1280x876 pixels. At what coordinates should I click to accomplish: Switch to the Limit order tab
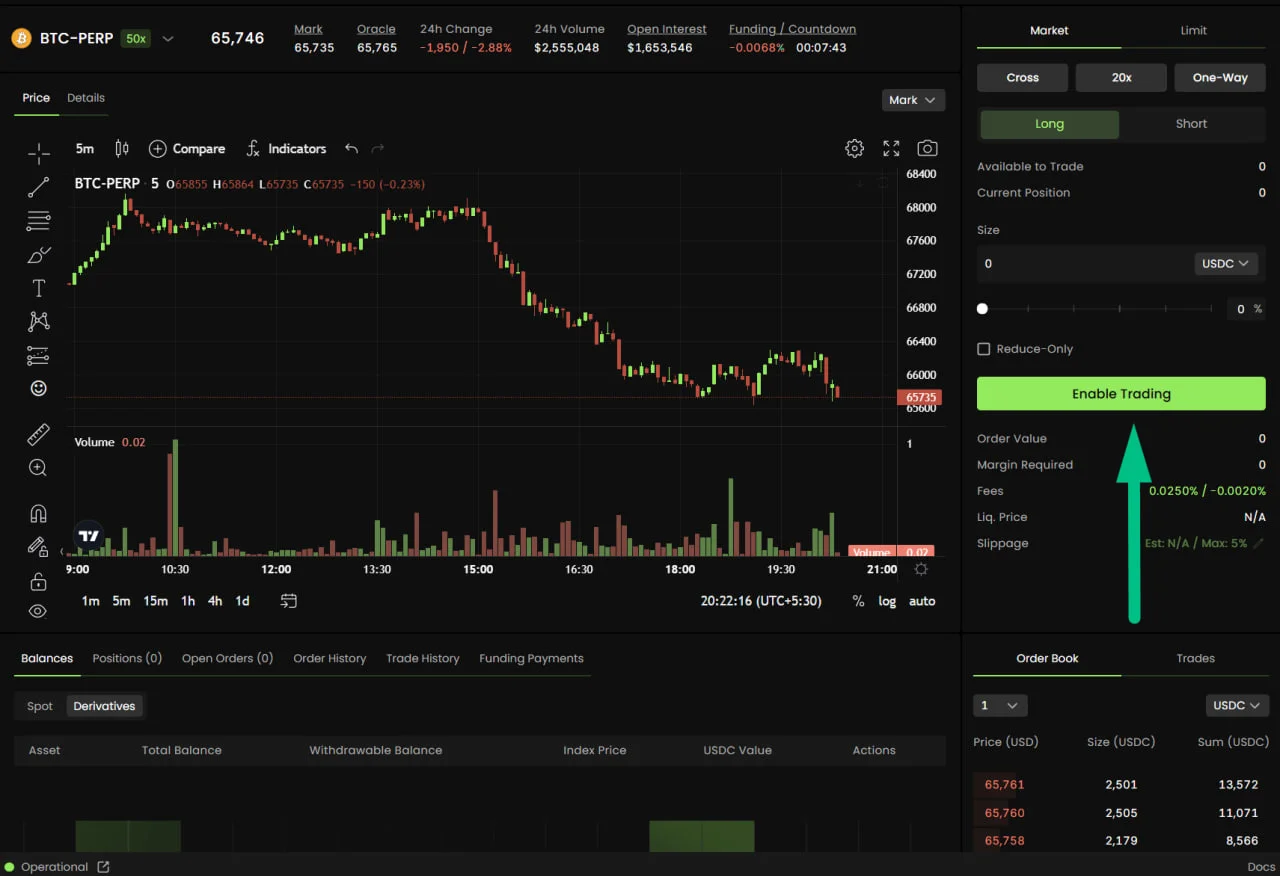click(1193, 30)
